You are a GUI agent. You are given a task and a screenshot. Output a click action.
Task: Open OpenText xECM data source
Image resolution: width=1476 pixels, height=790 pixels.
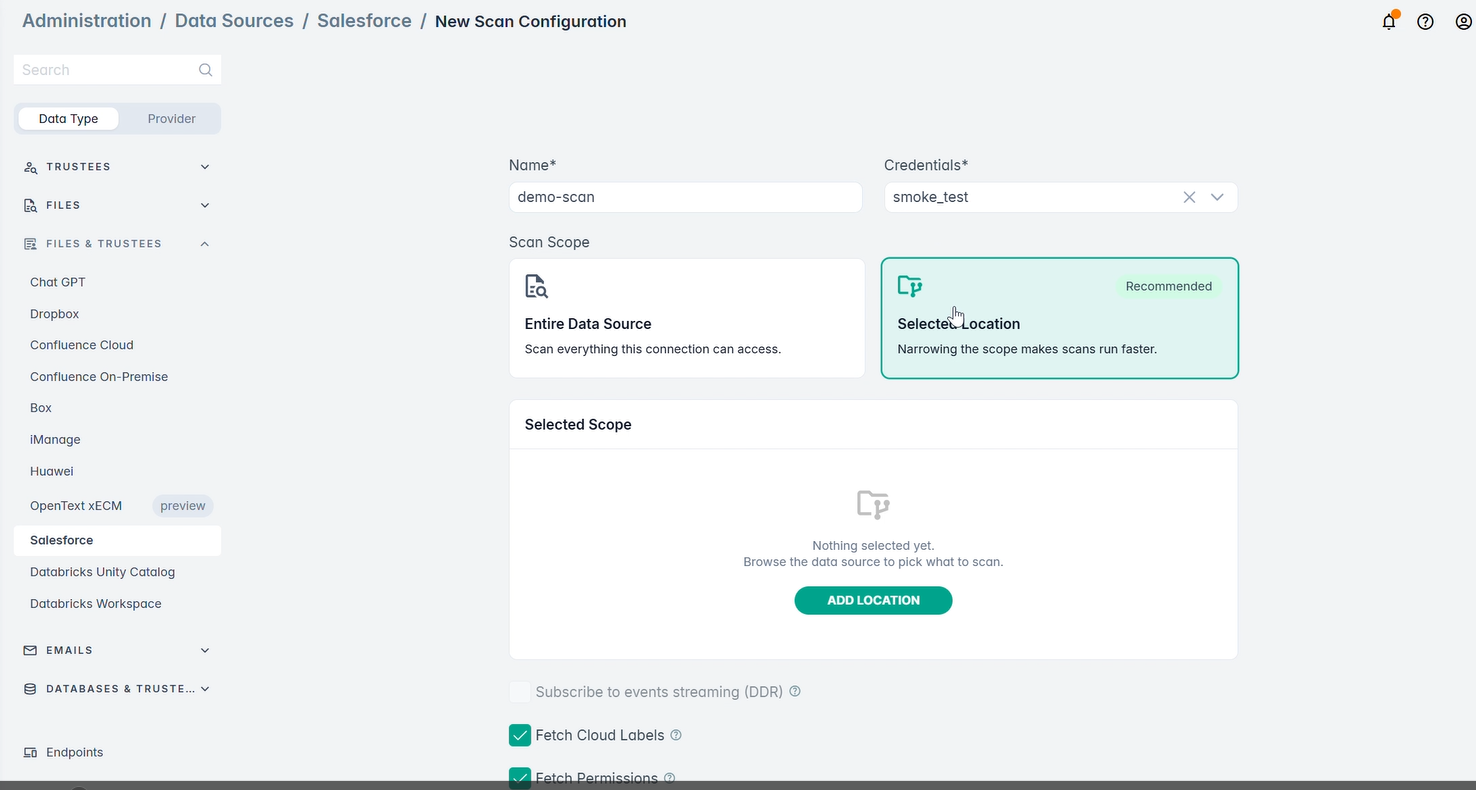(x=76, y=506)
